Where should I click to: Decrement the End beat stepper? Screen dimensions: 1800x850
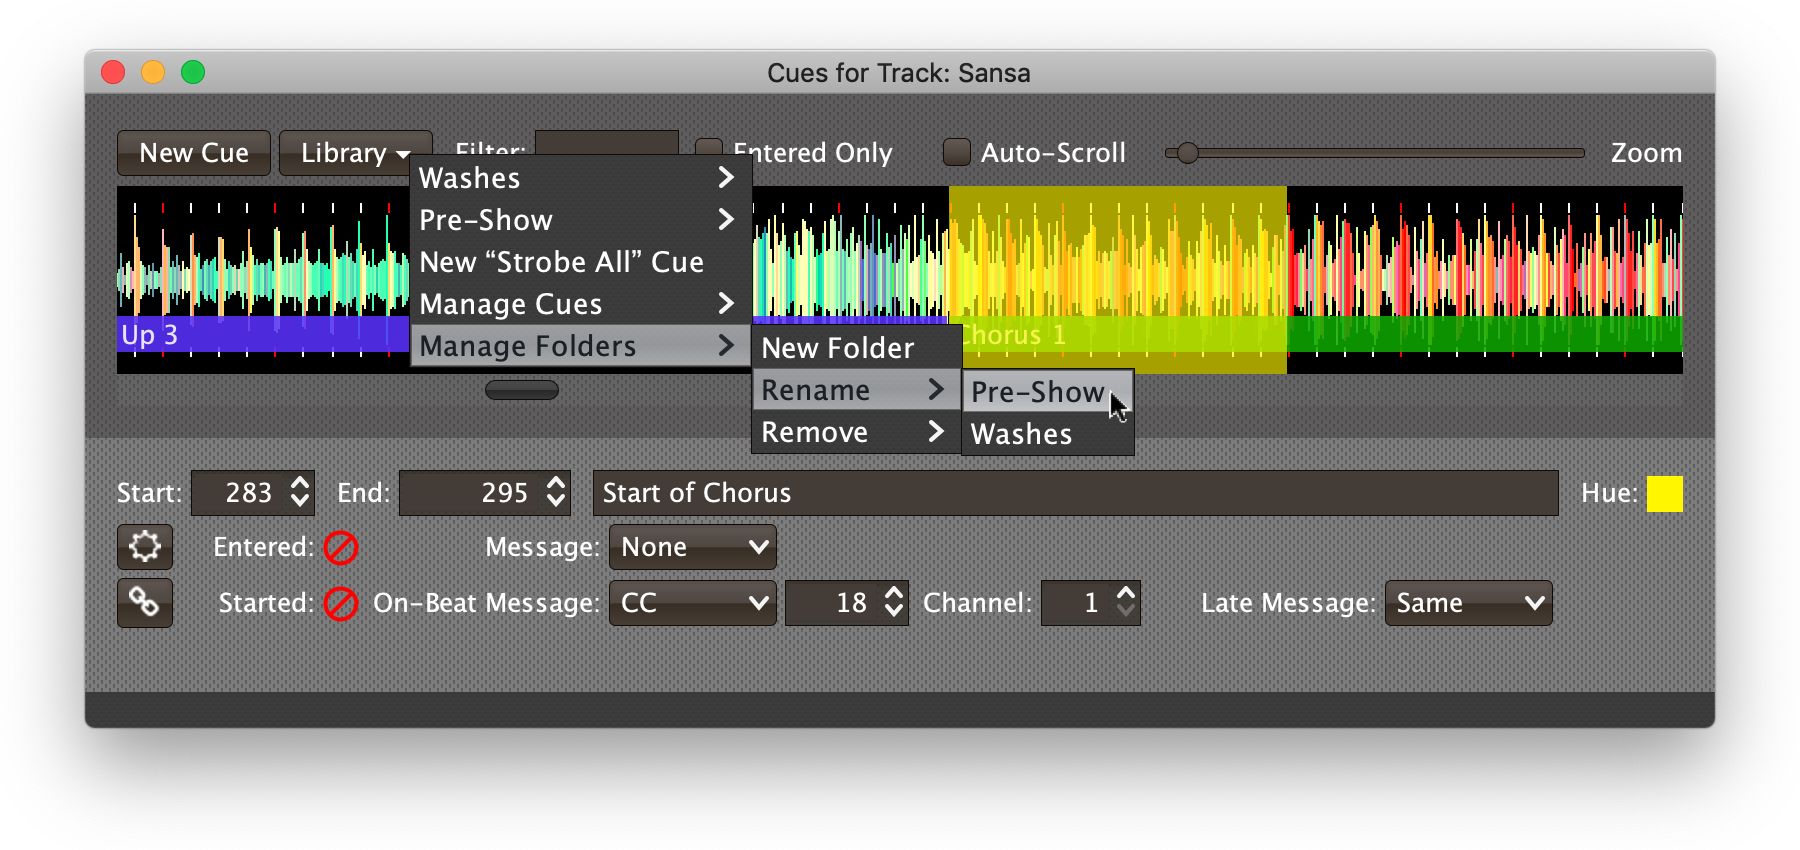point(556,503)
